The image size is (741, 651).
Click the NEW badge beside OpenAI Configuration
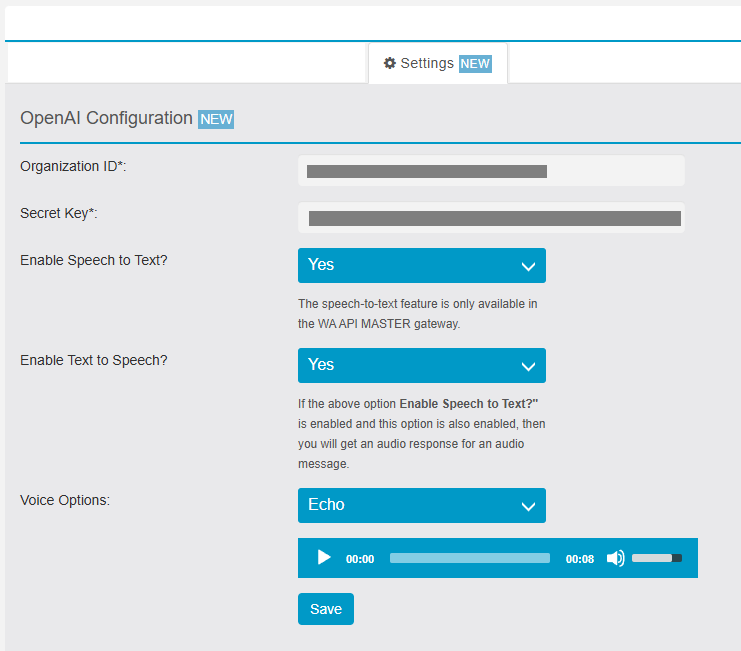(216, 119)
